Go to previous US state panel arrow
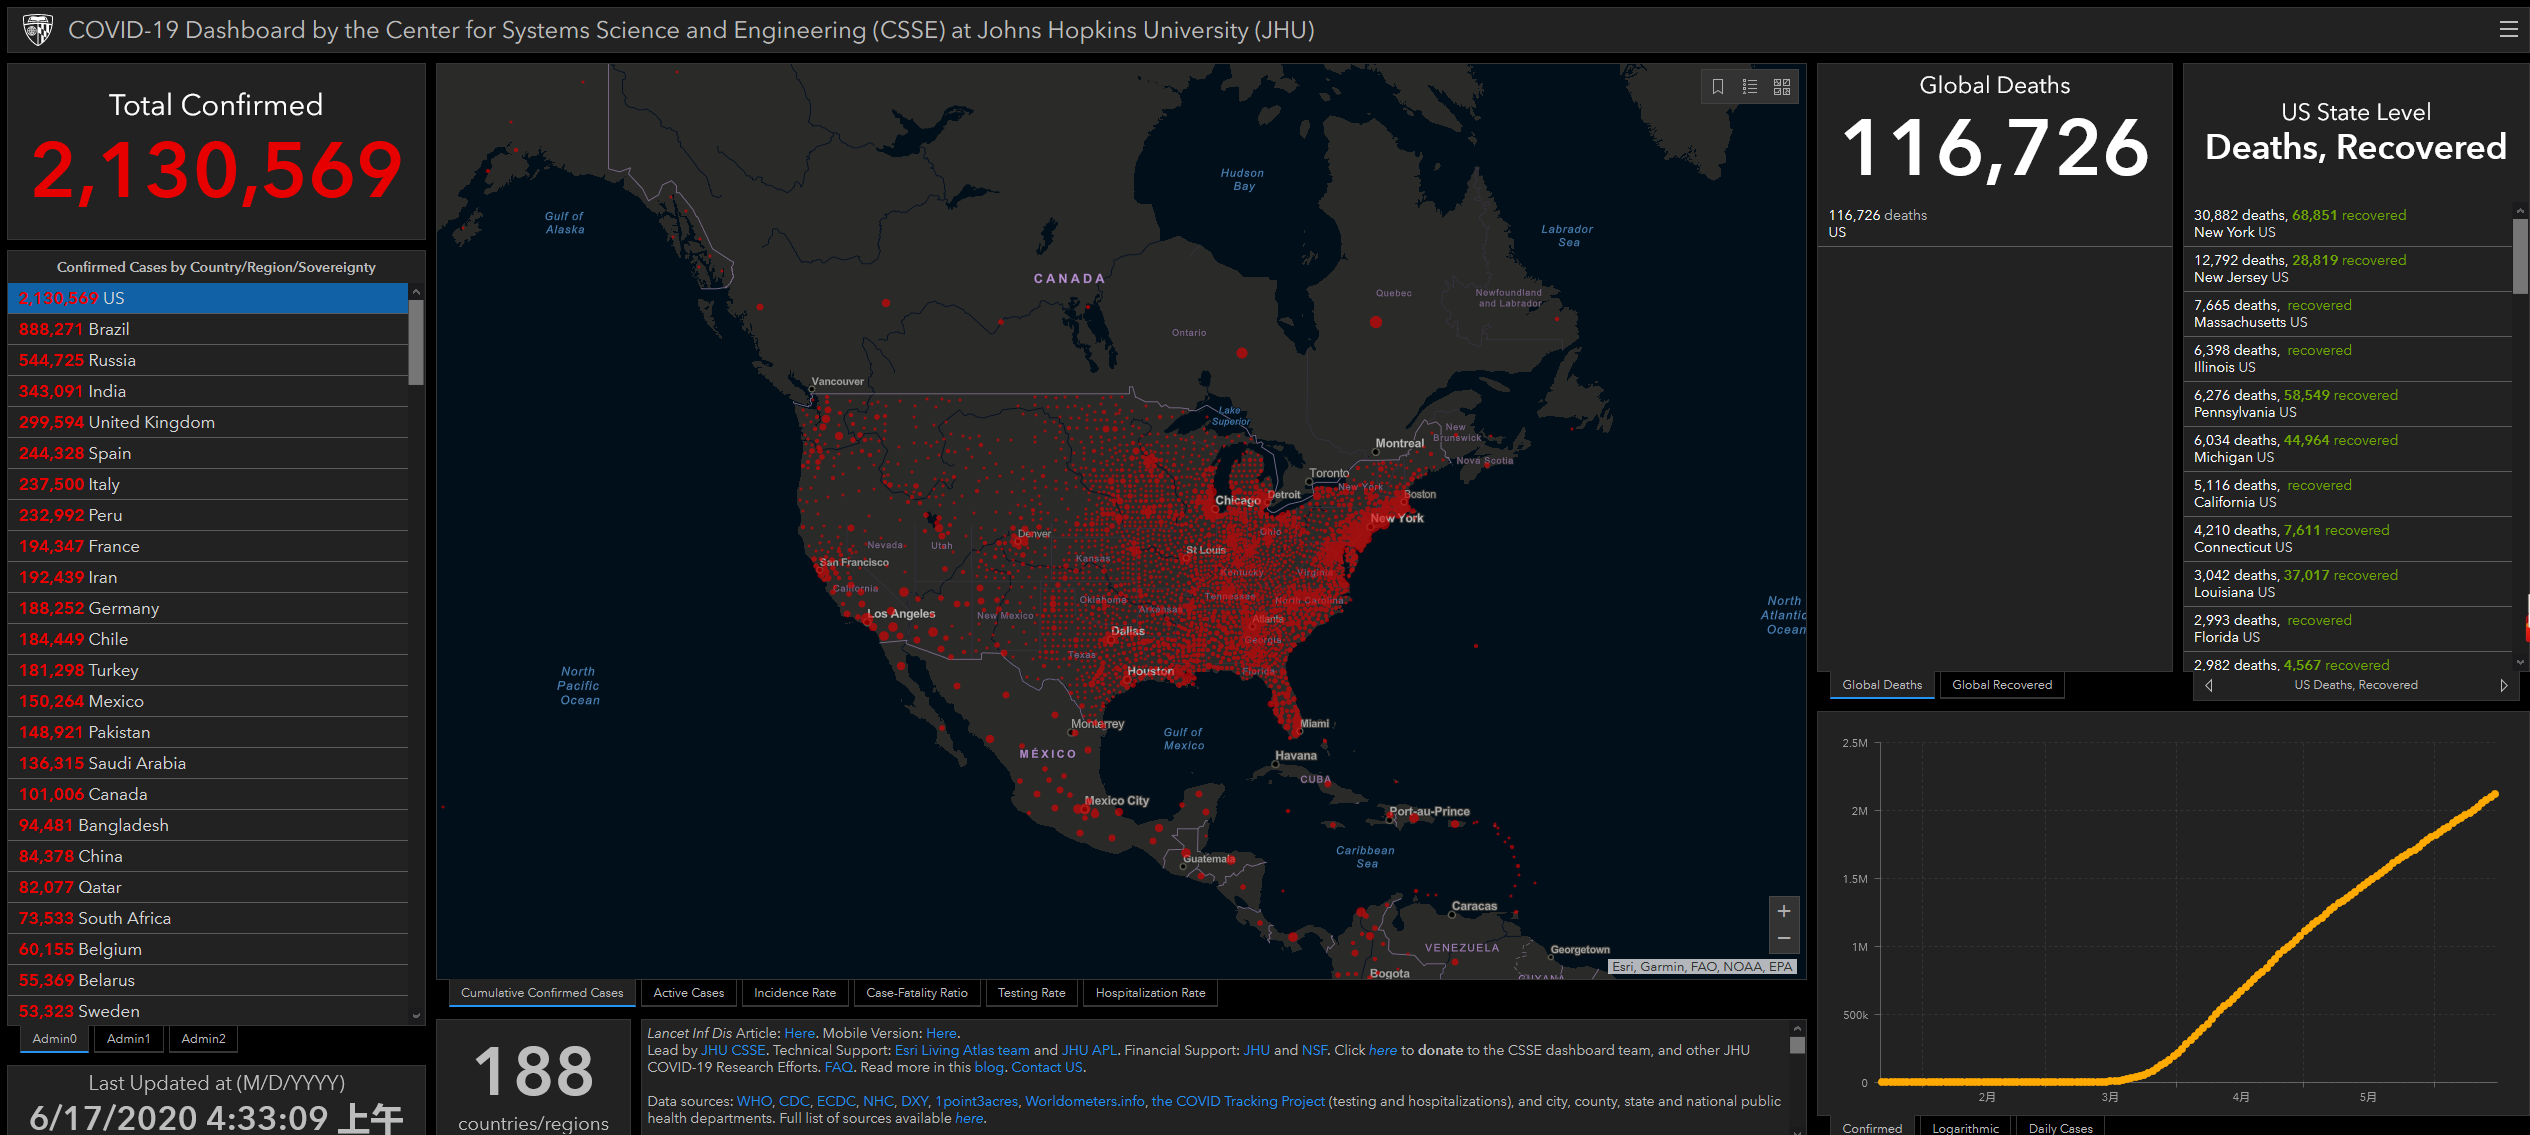Screen dimensions: 2530x1135 [x=2208, y=686]
